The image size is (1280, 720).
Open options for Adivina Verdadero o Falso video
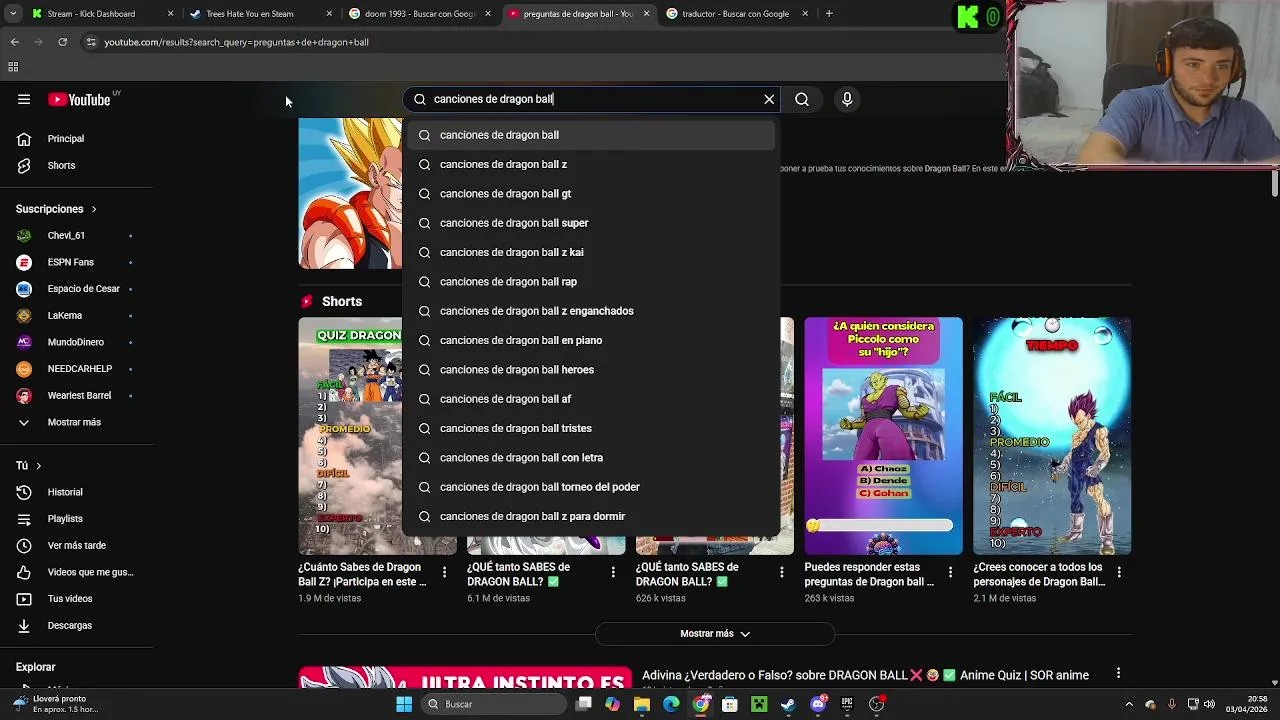(1118, 674)
